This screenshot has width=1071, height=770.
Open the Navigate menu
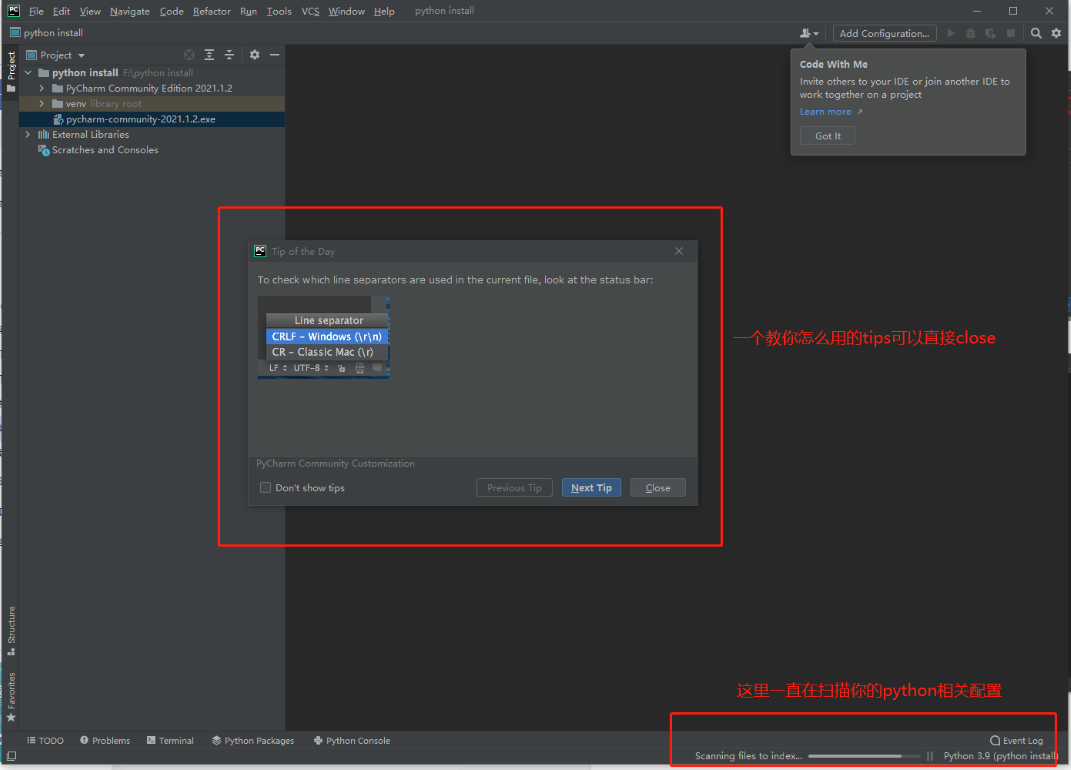(x=130, y=11)
